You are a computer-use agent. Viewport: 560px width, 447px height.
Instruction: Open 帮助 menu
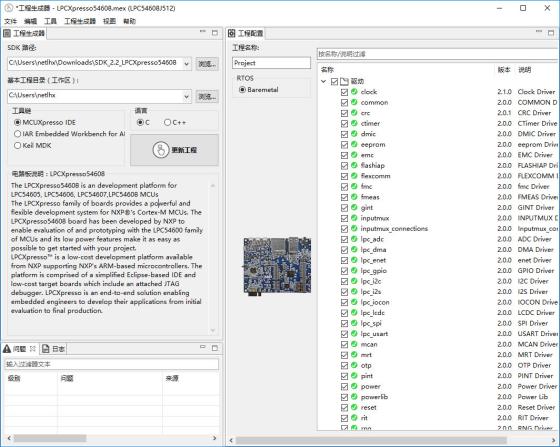129,21
